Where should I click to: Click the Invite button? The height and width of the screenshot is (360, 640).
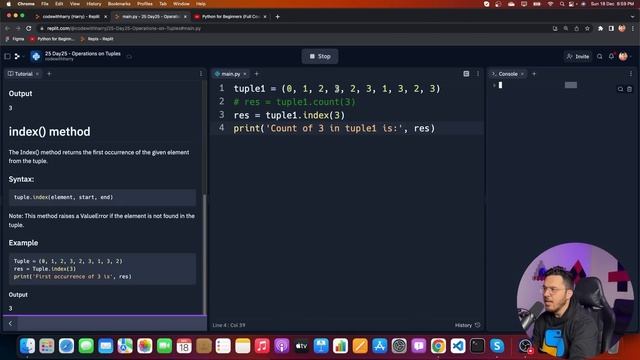click(x=578, y=56)
